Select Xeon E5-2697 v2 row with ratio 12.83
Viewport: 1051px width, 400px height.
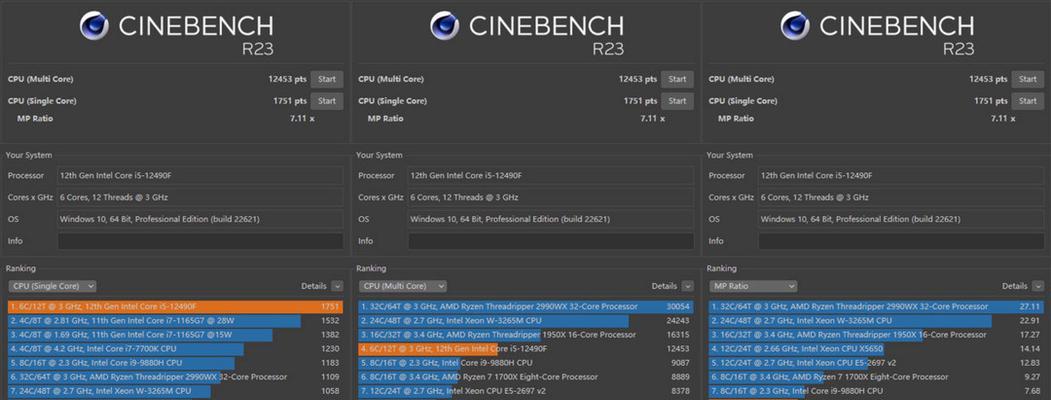(x=877, y=363)
